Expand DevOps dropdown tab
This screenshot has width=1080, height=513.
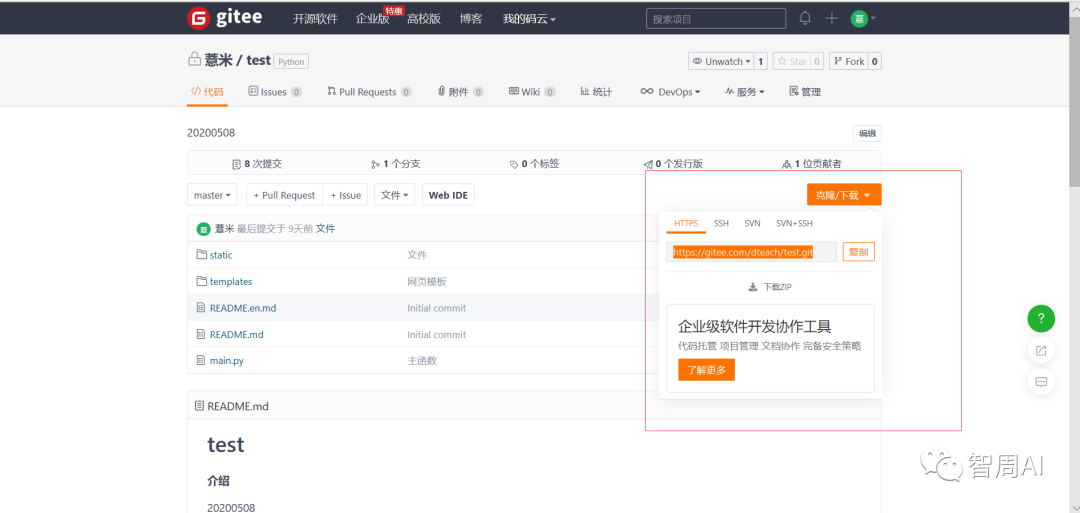[x=670, y=92]
